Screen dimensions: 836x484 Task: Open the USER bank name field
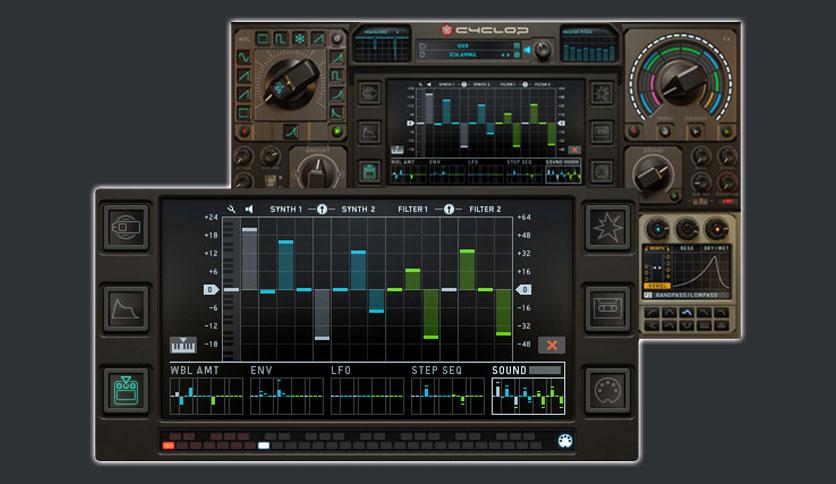click(x=463, y=46)
